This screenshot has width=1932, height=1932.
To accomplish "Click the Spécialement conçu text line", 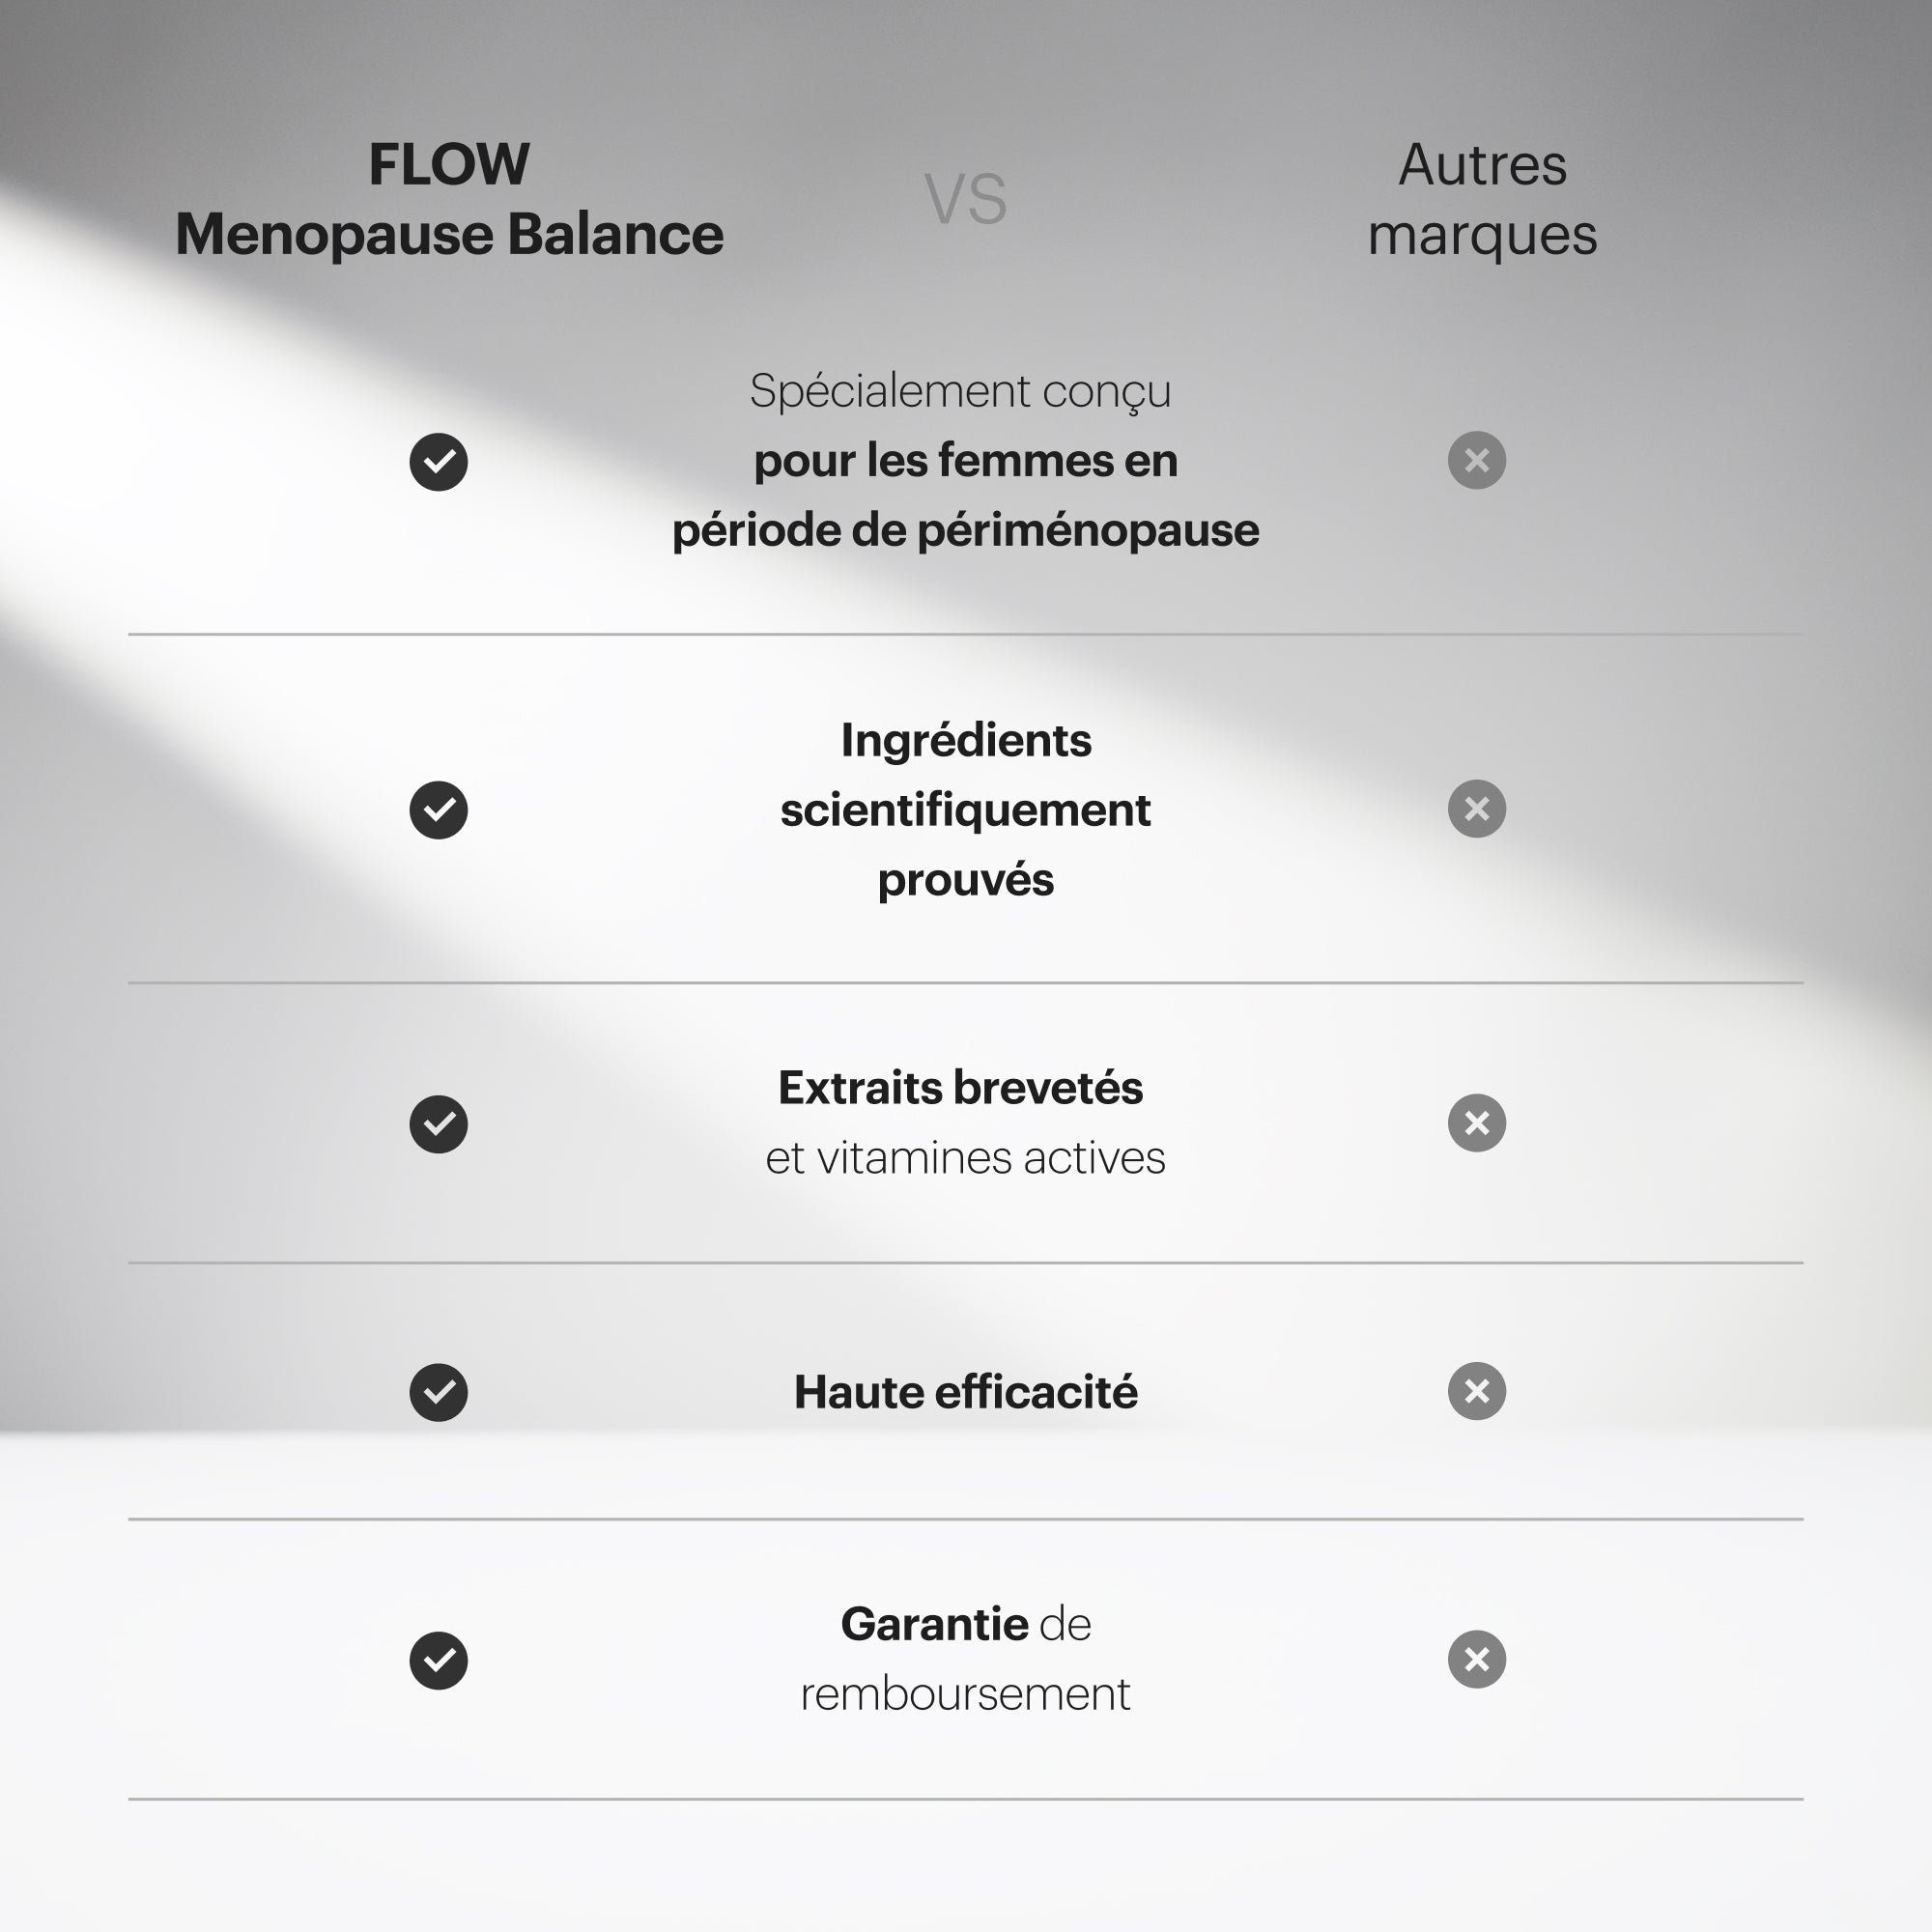I will (960, 392).
